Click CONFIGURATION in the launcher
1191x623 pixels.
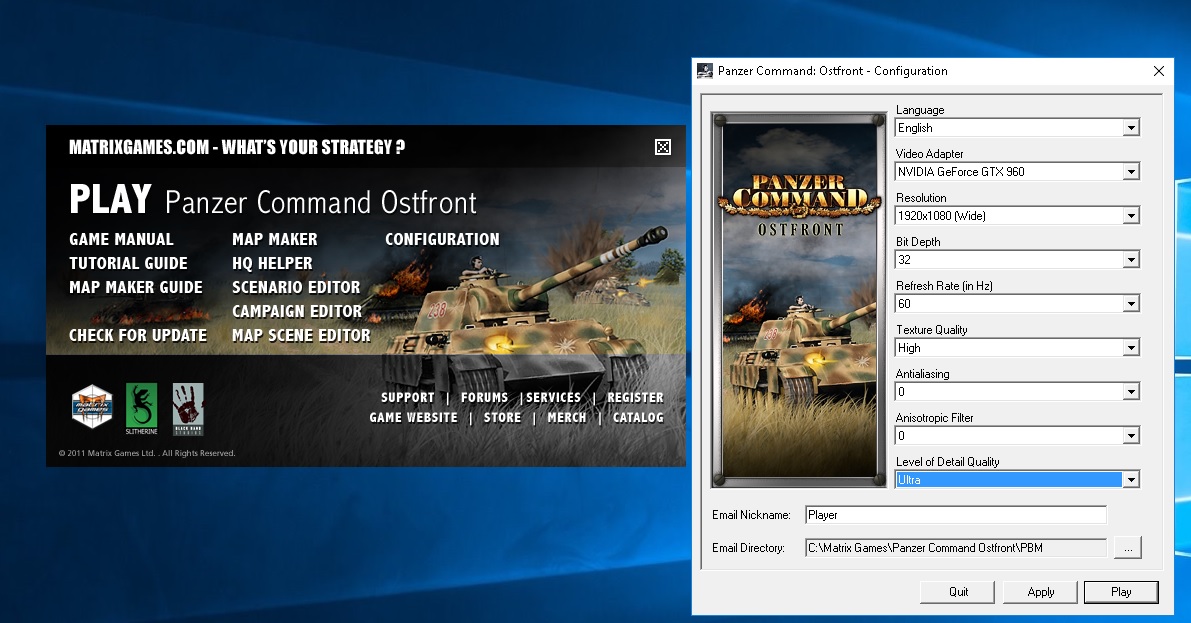tap(442, 239)
